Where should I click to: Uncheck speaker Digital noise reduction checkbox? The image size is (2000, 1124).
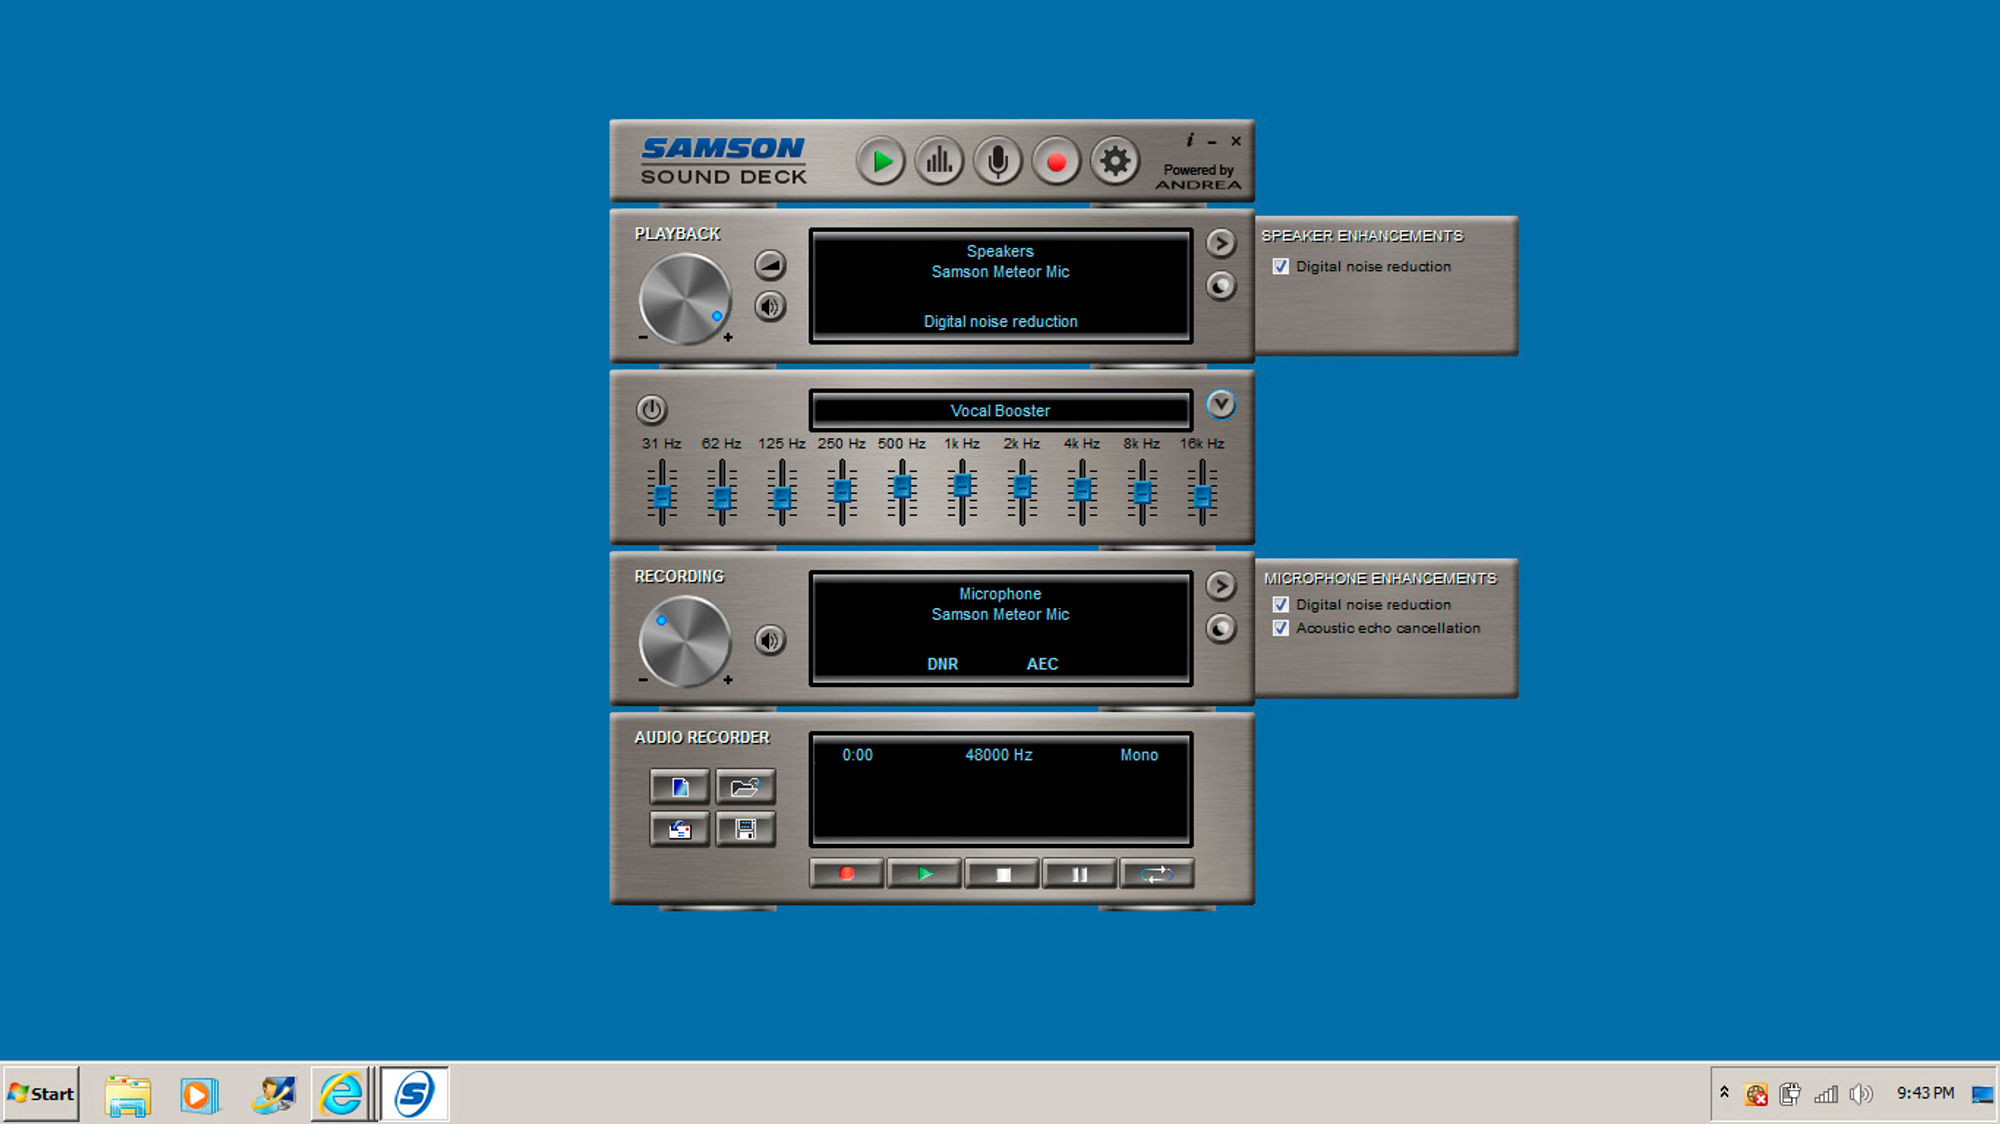coord(1280,266)
